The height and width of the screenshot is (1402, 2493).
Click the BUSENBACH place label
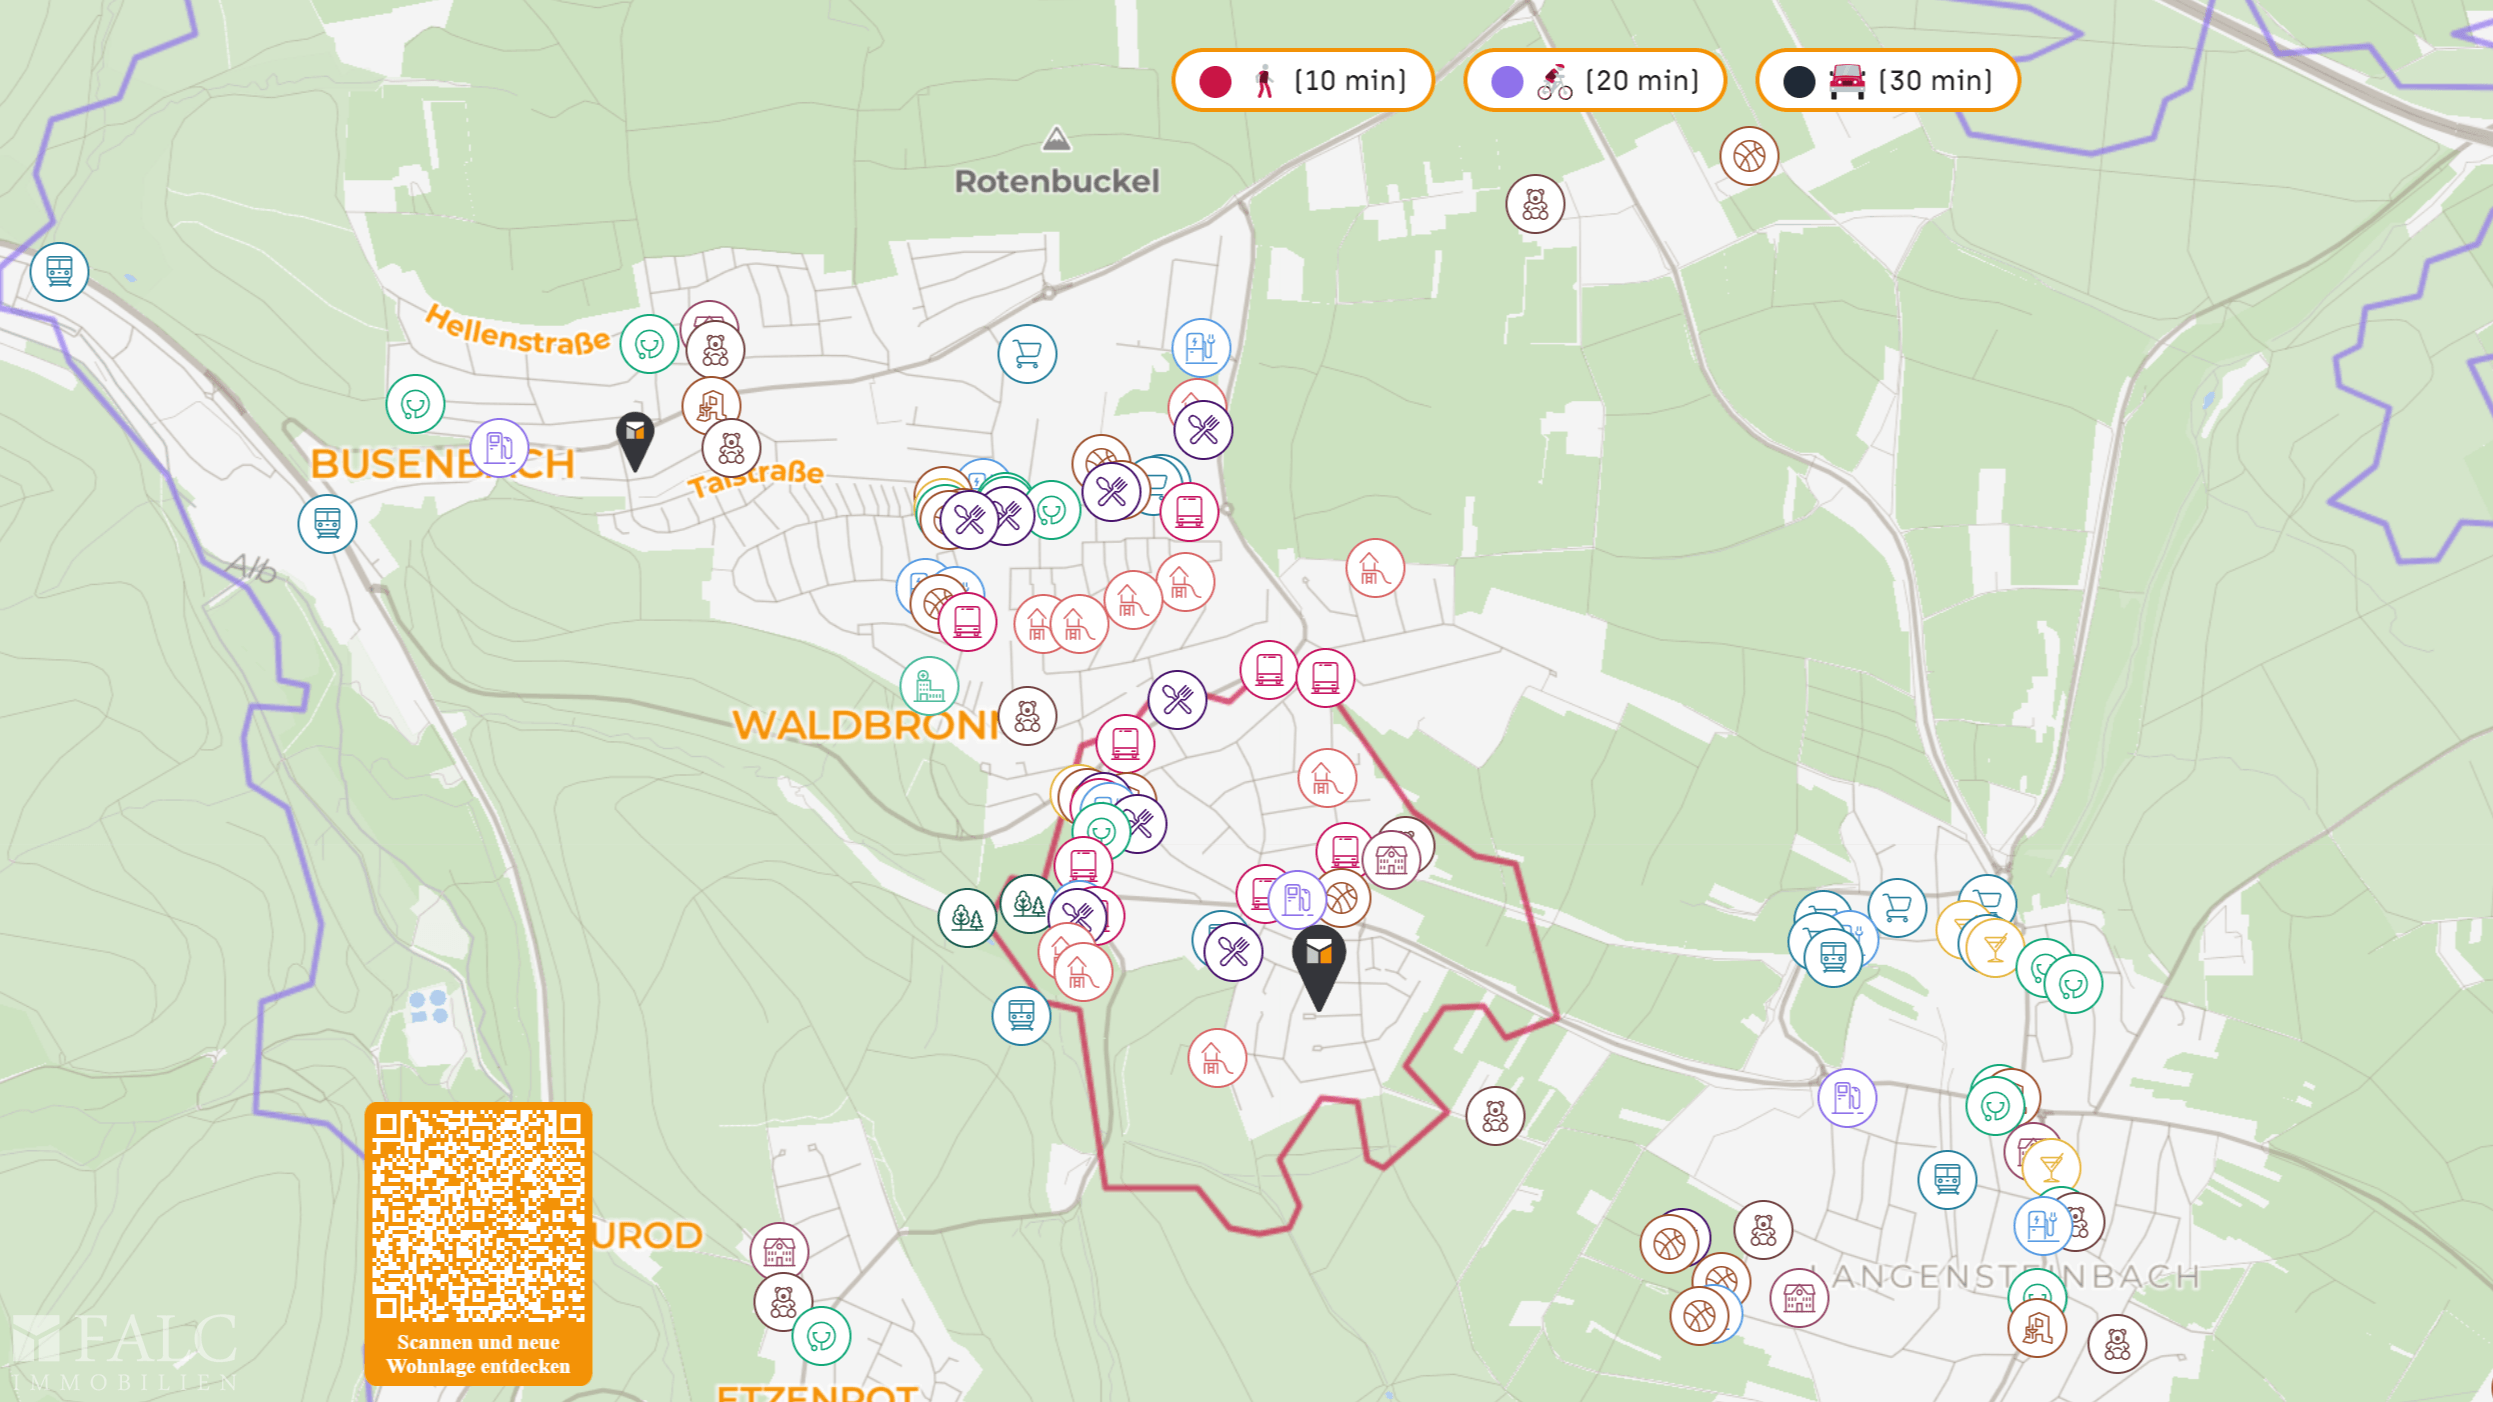tap(442, 464)
